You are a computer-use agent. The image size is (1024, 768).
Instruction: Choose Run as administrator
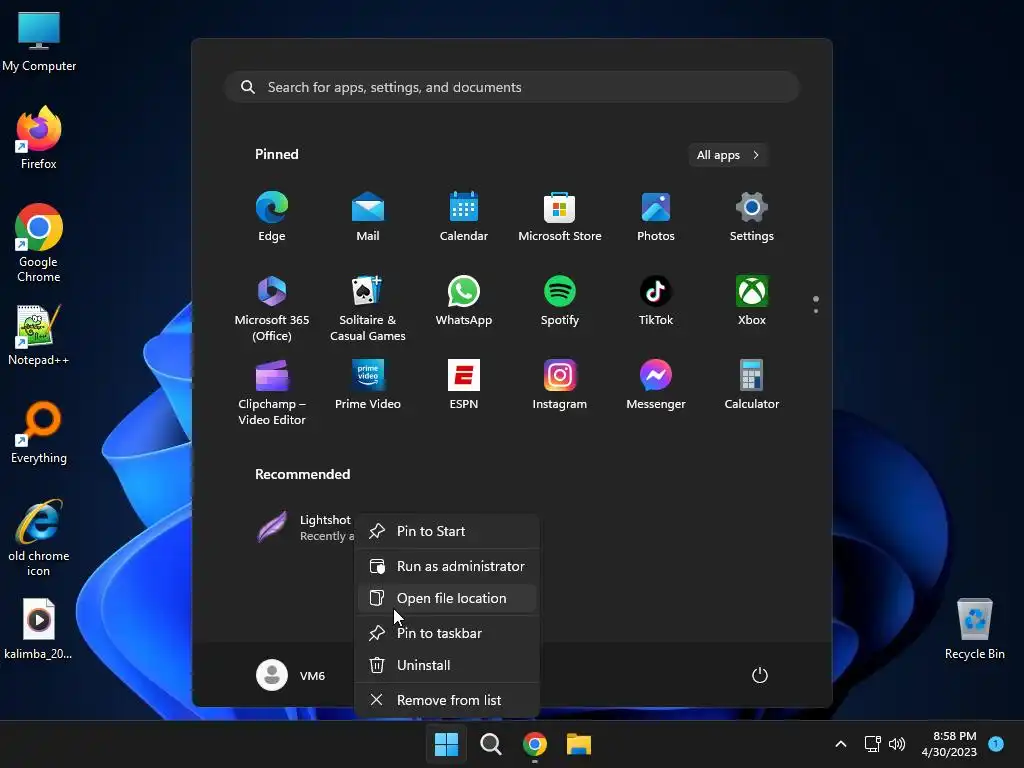447,566
